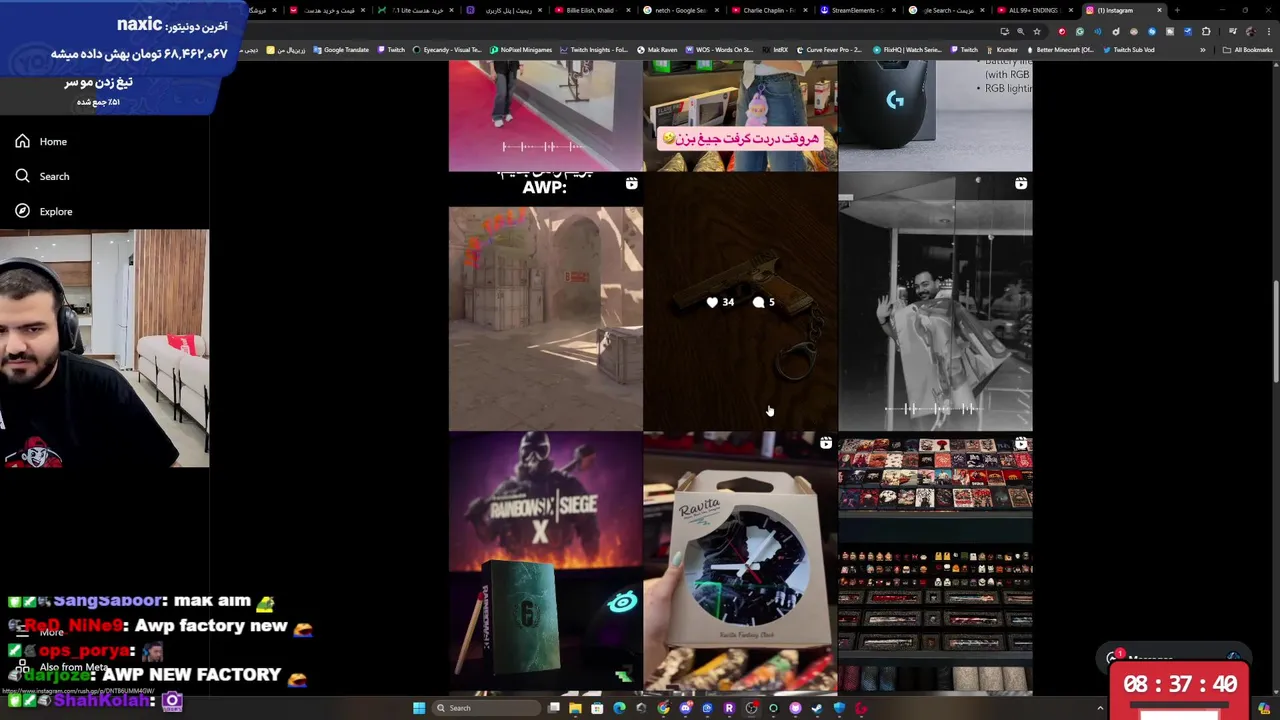Click the like count 34 on hovered post

[x=720, y=302]
